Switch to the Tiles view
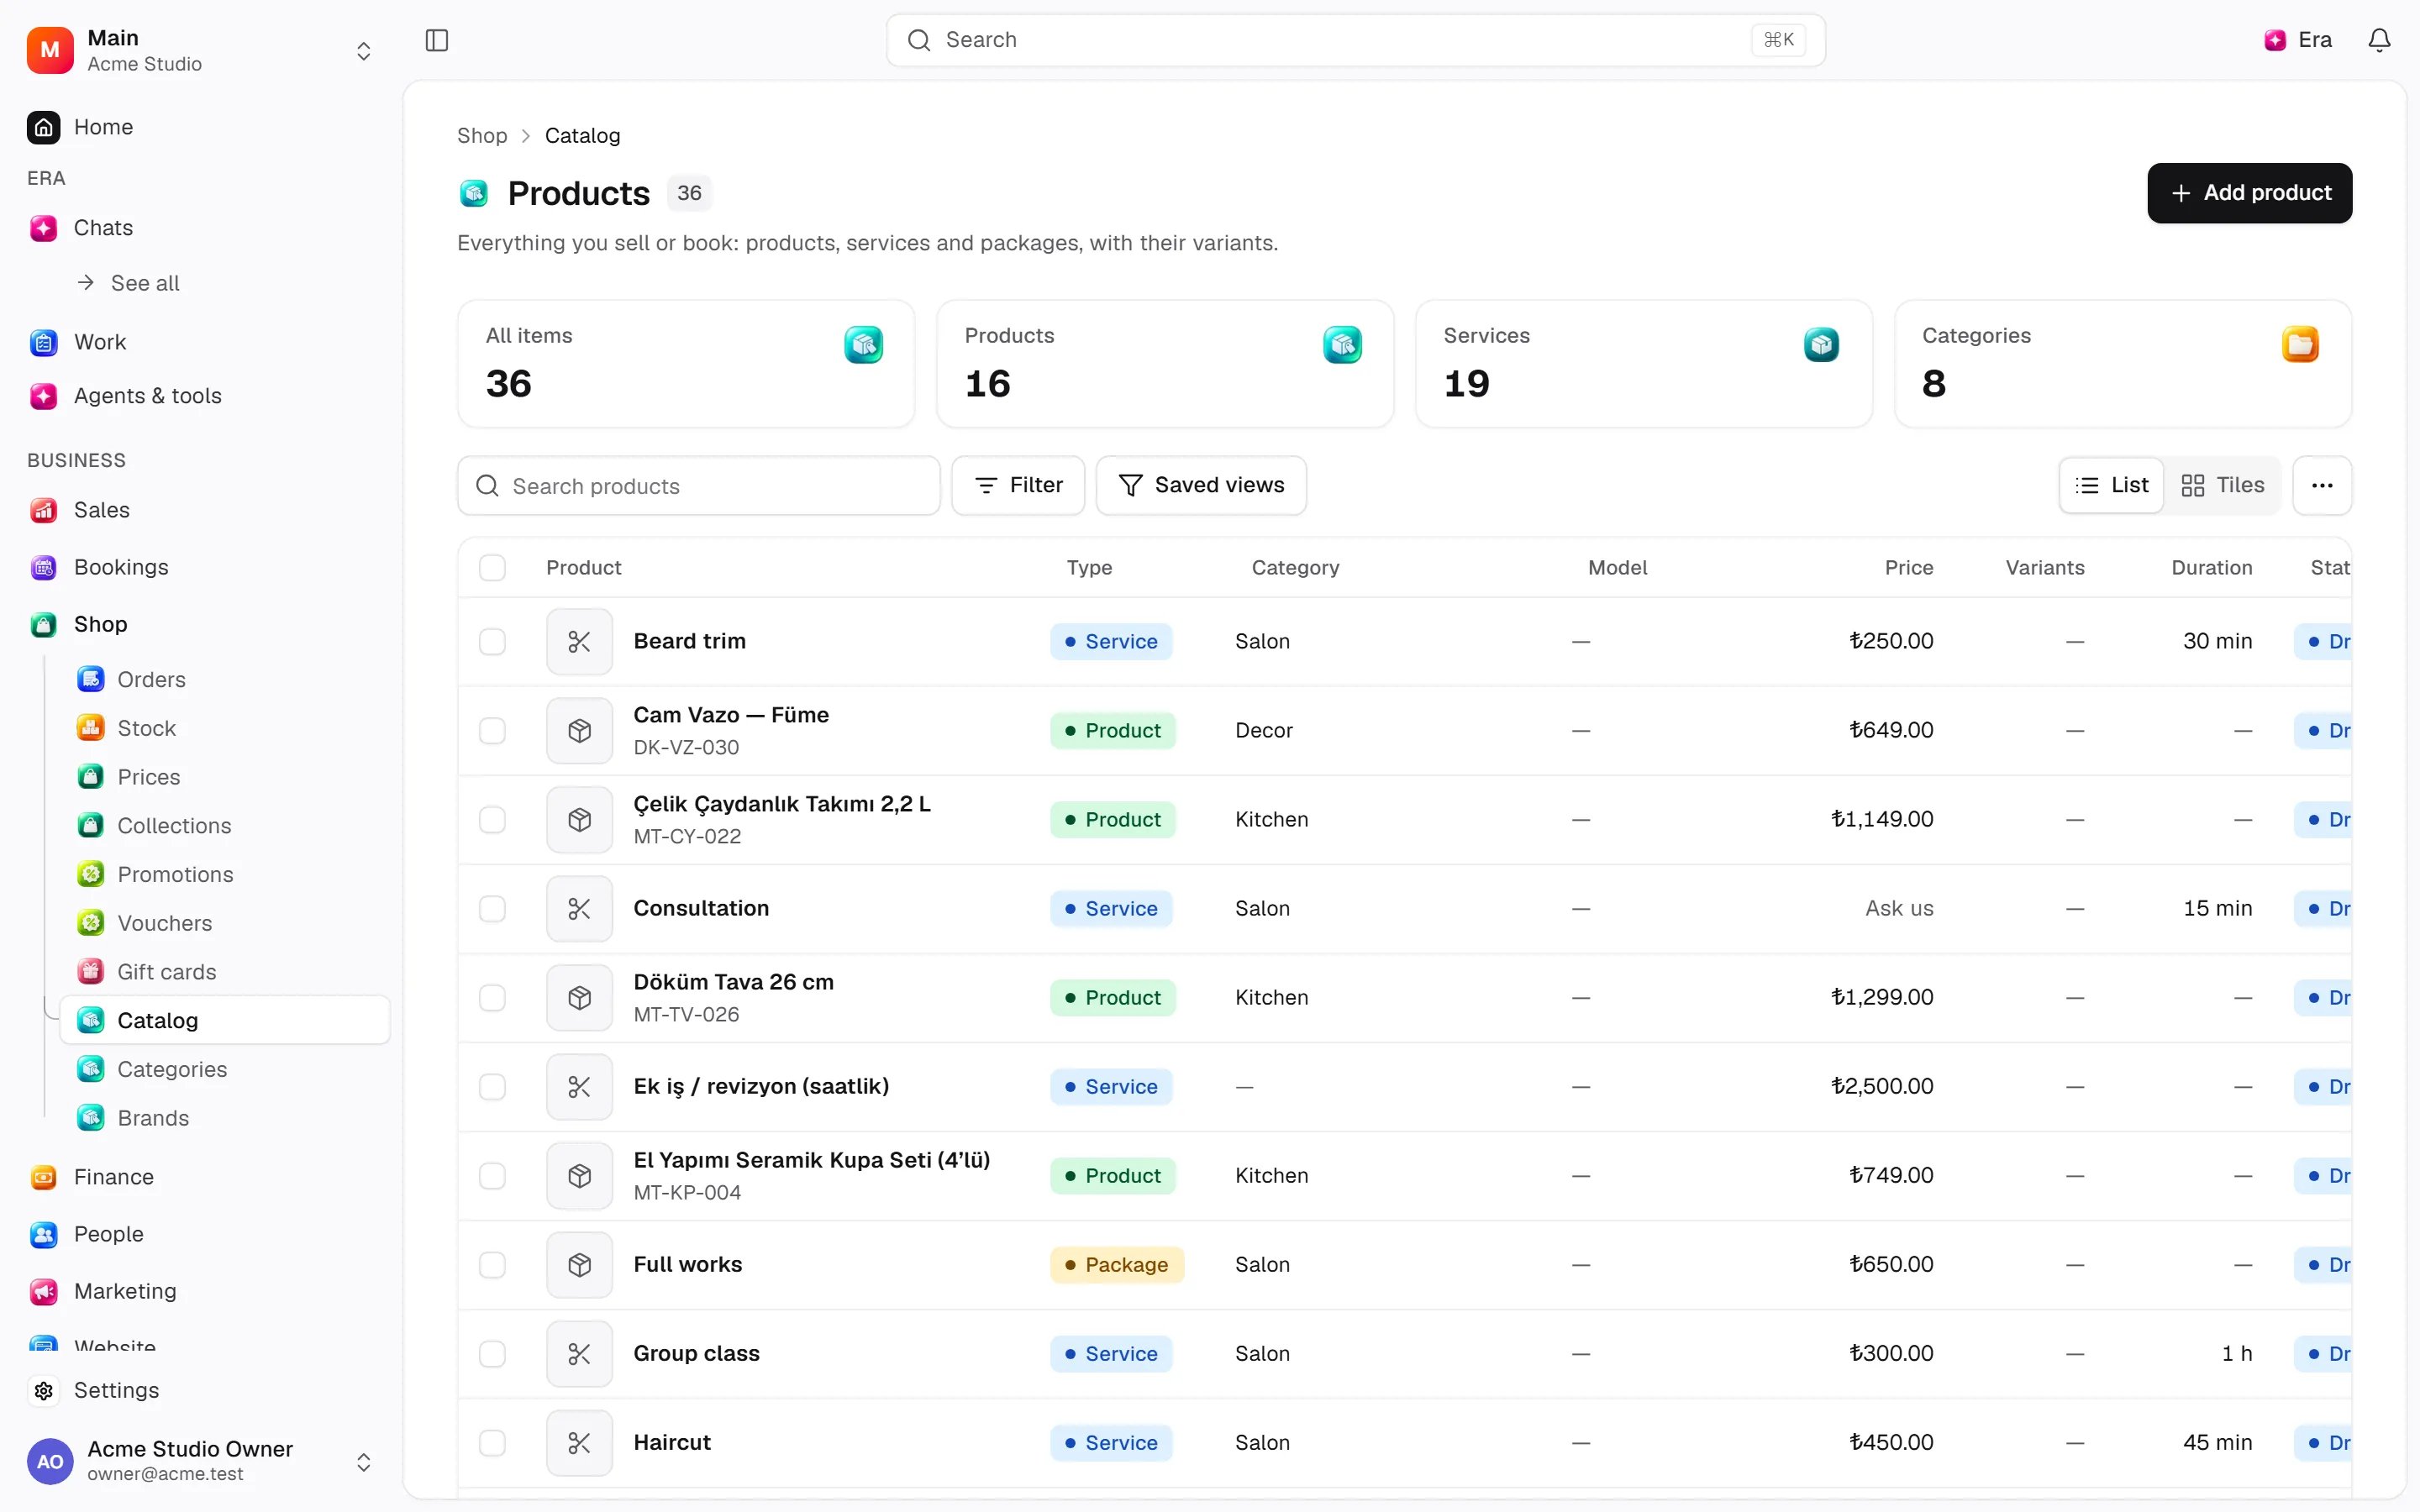The height and width of the screenshot is (1512, 2420). click(2222, 486)
